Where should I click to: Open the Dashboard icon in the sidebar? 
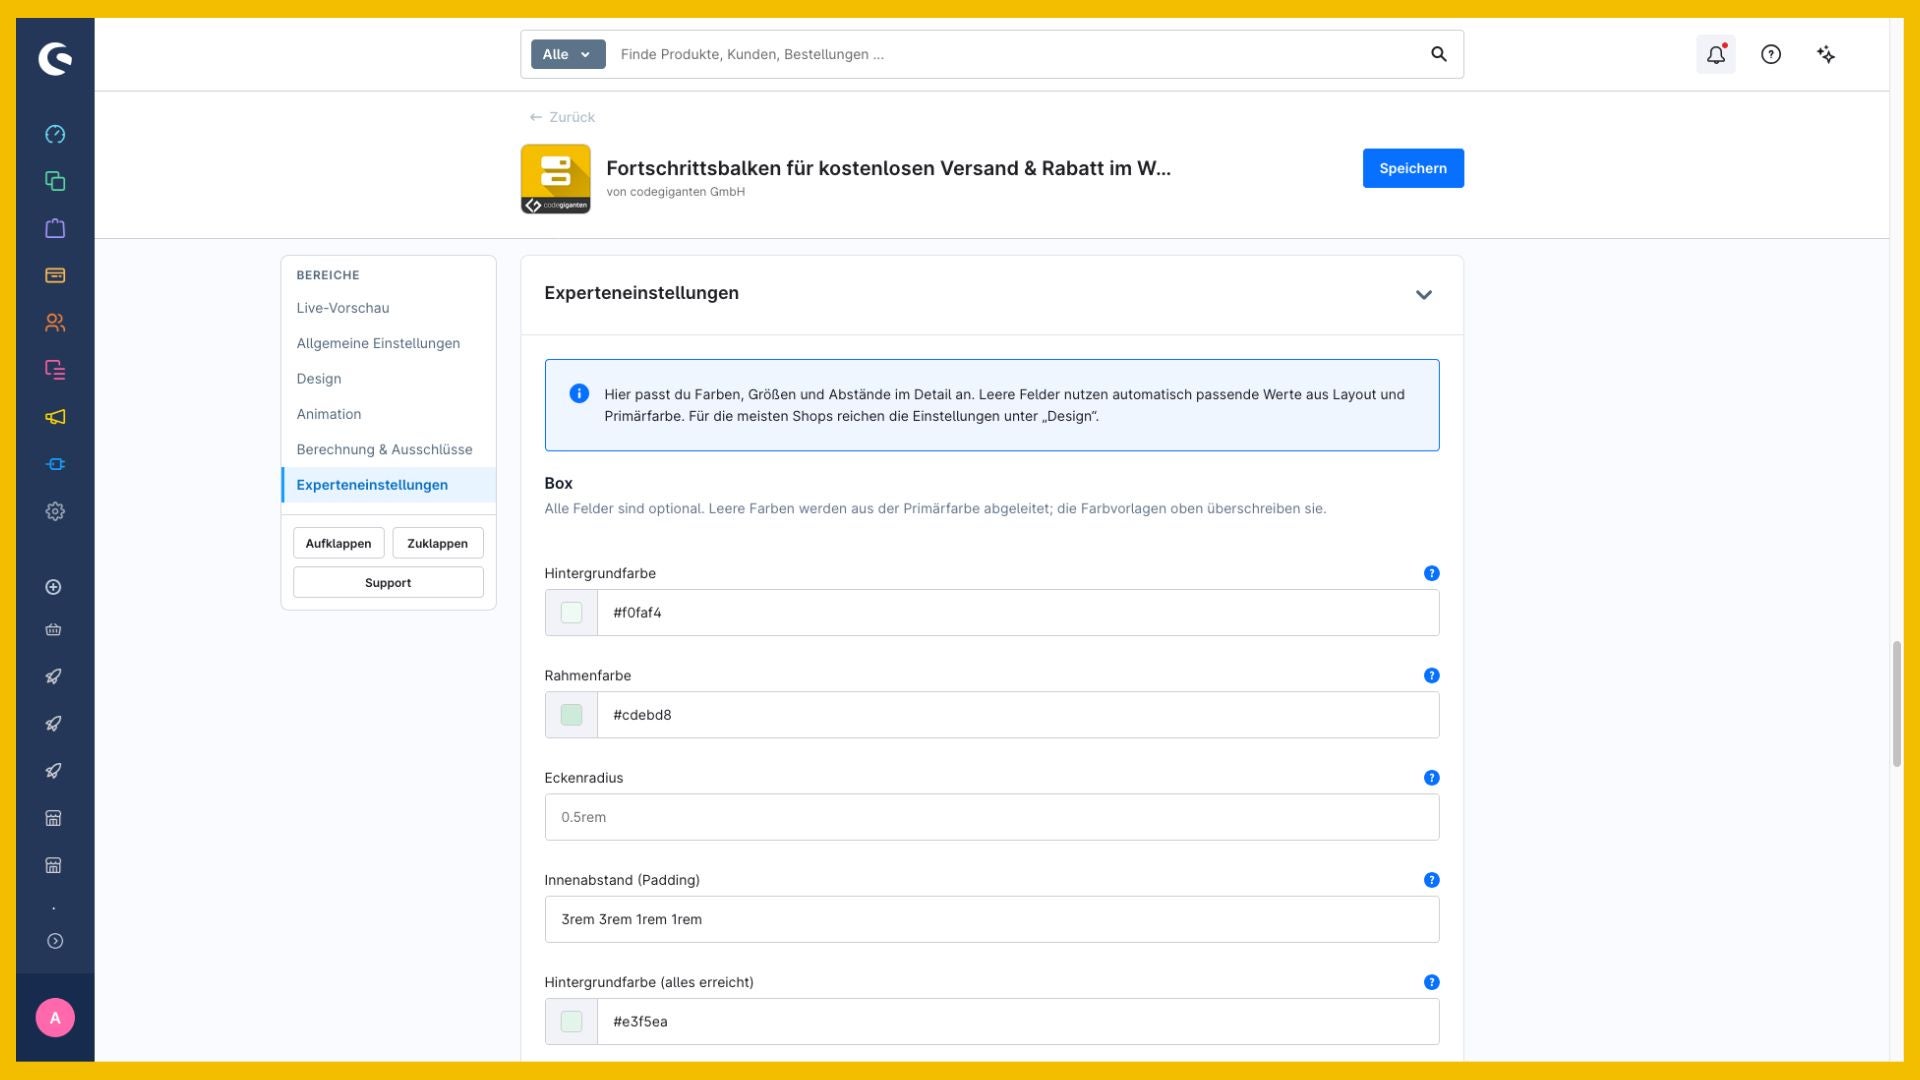tap(55, 134)
